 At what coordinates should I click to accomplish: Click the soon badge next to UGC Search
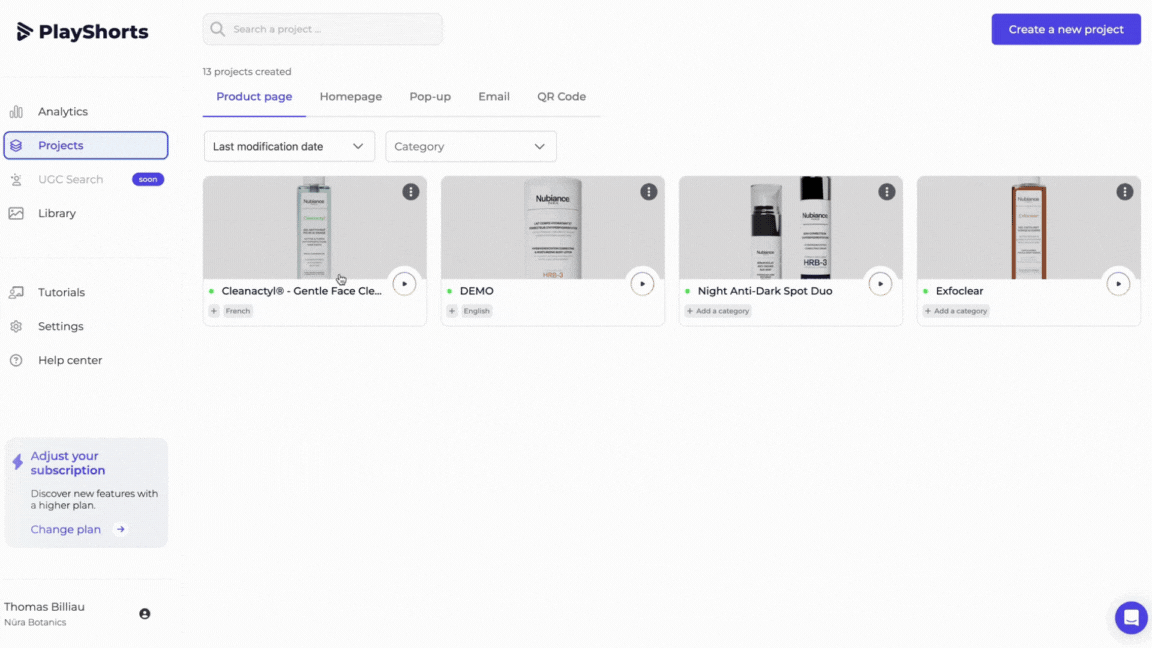148,179
